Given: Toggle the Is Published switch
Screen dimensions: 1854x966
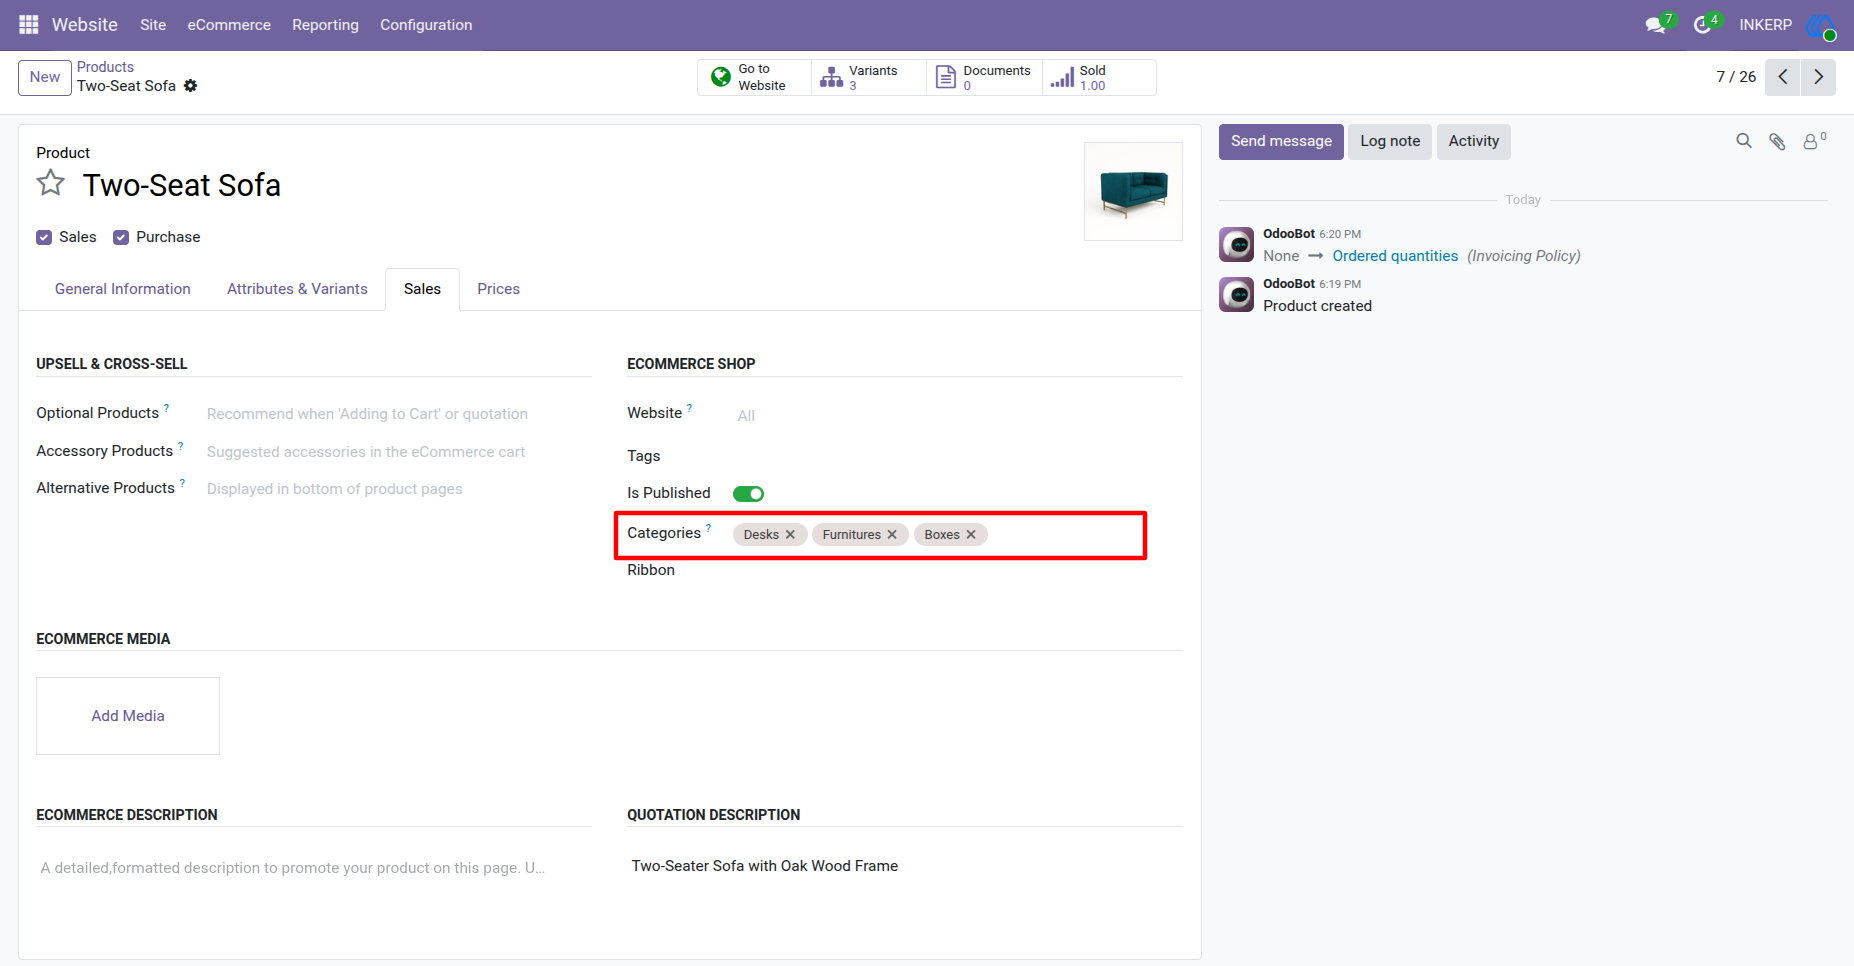Looking at the screenshot, I should tap(748, 493).
